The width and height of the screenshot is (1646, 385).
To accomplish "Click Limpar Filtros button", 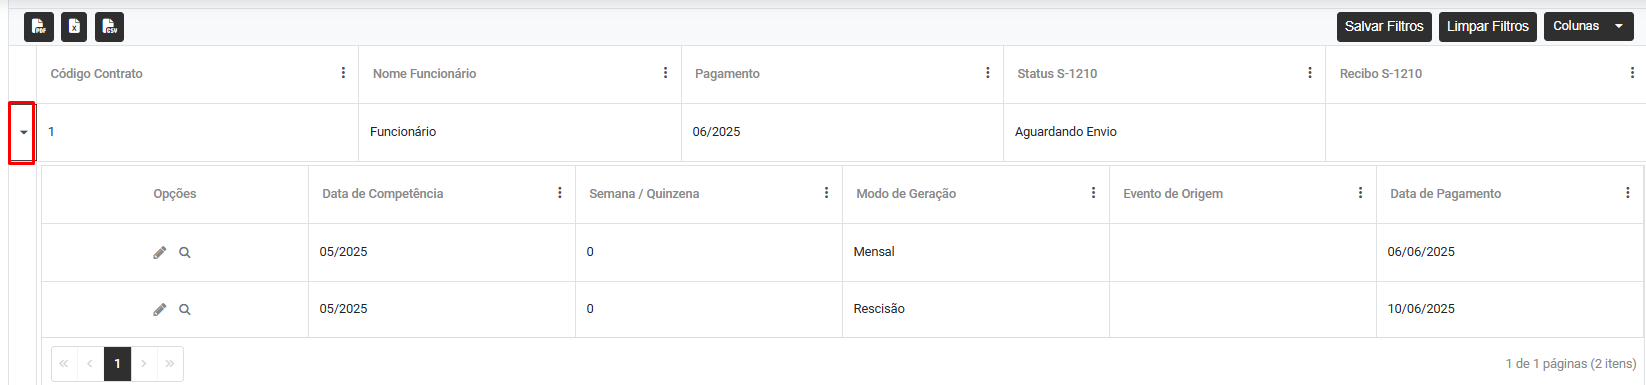I will [1488, 27].
